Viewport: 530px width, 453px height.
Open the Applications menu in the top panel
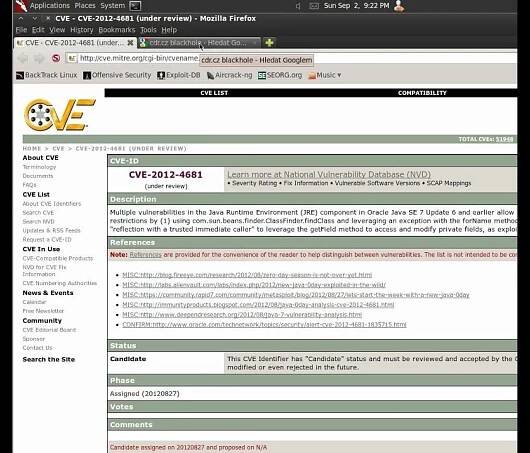[50, 6]
